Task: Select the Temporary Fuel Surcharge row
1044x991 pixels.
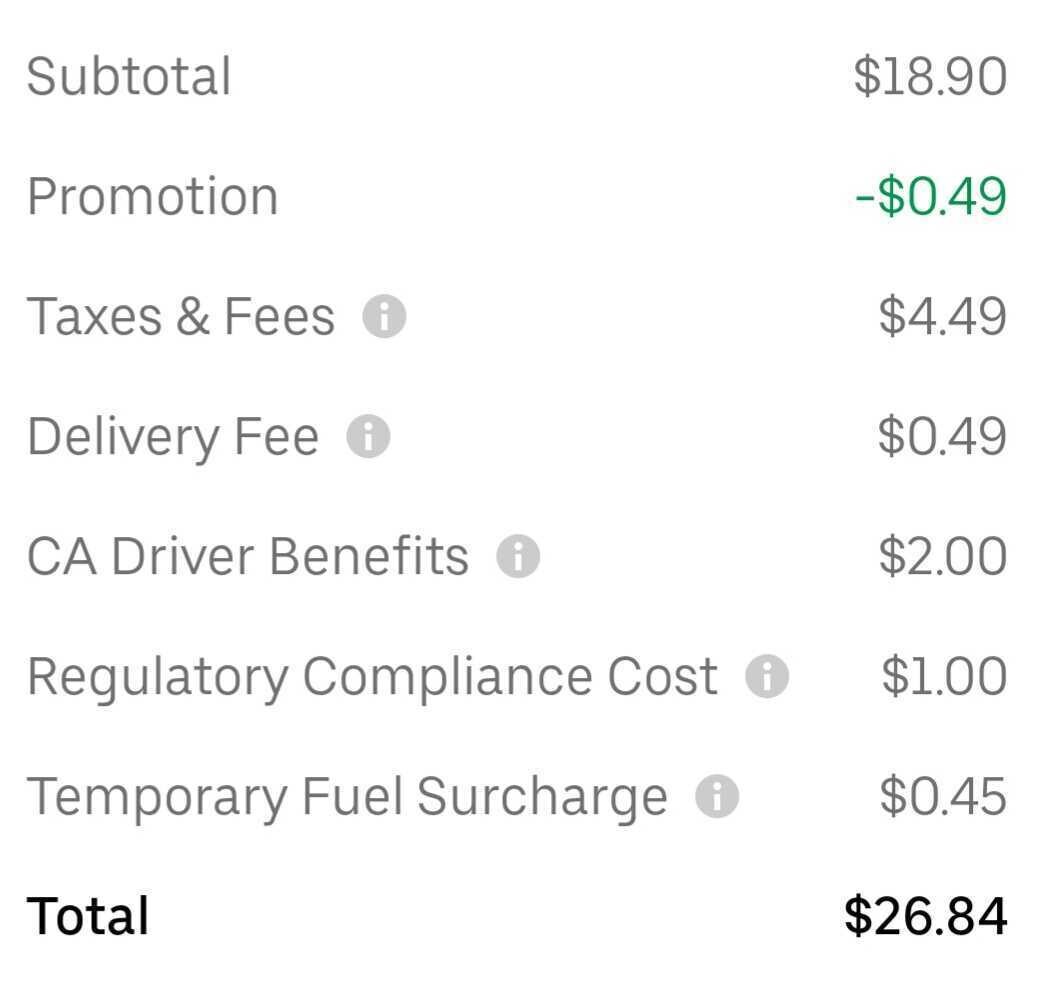Action: (348, 796)
